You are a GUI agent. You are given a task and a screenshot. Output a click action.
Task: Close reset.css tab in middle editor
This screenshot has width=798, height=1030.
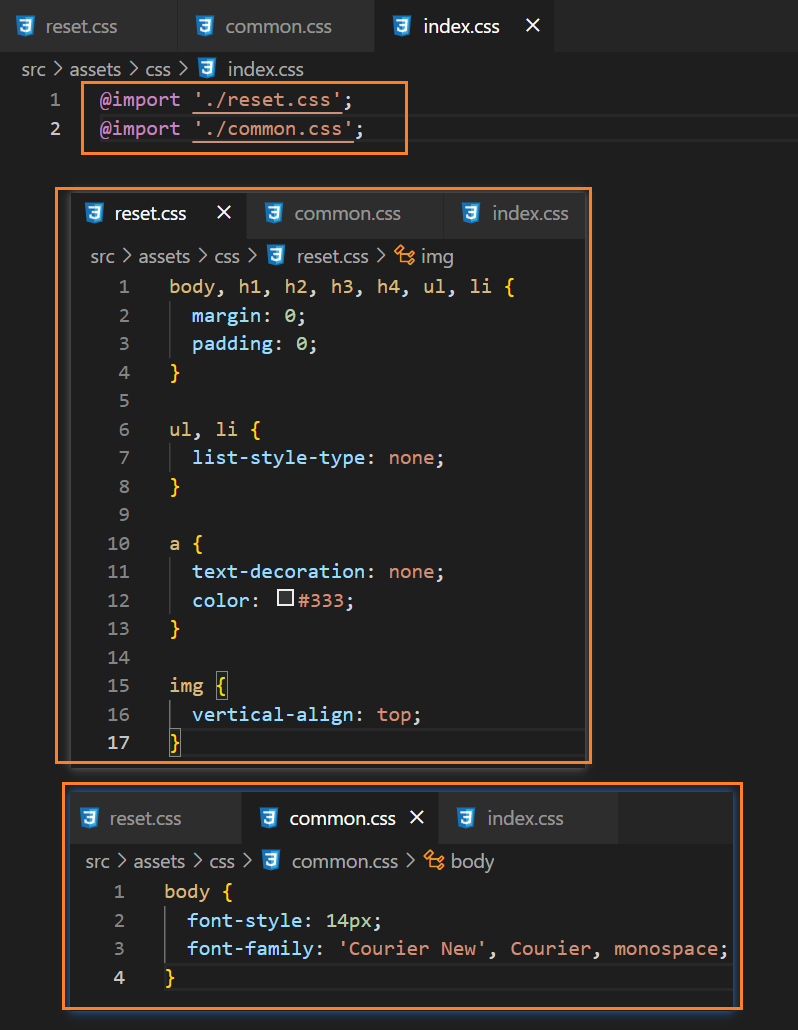[x=224, y=213]
